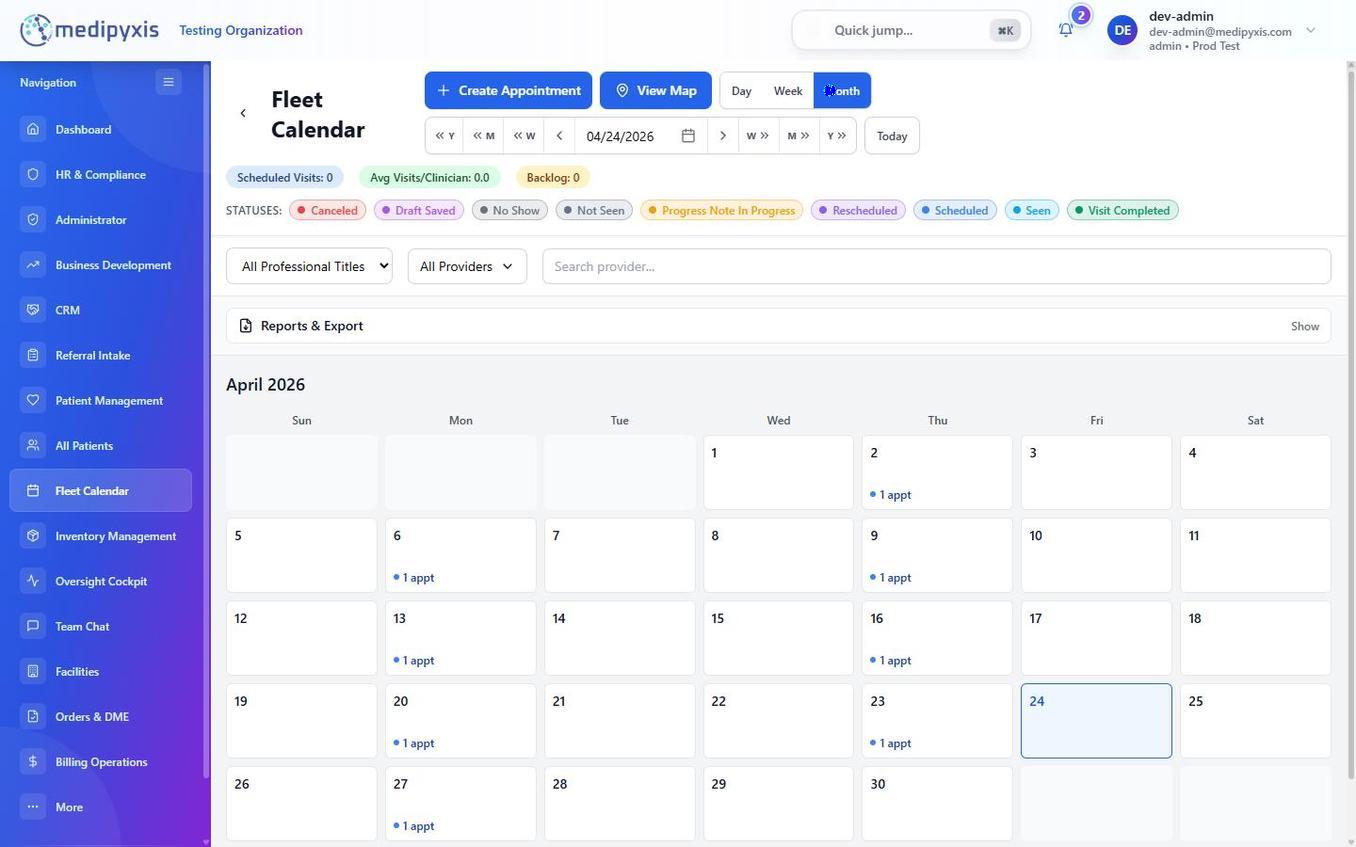The height and width of the screenshot is (847, 1356).
Task: Open the 1 appt entry on April 27
Action: tap(414, 827)
